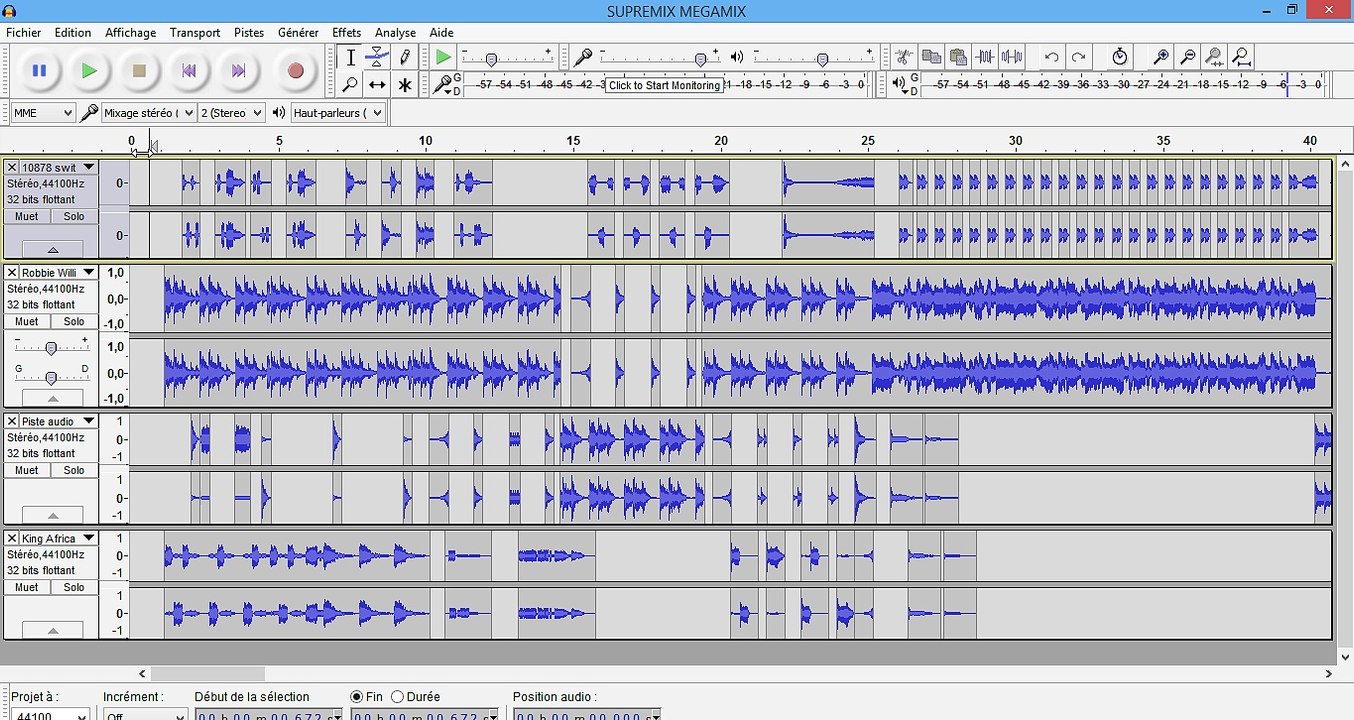Open the Pistes menu
This screenshot has width=1354, height=720.
249,33
